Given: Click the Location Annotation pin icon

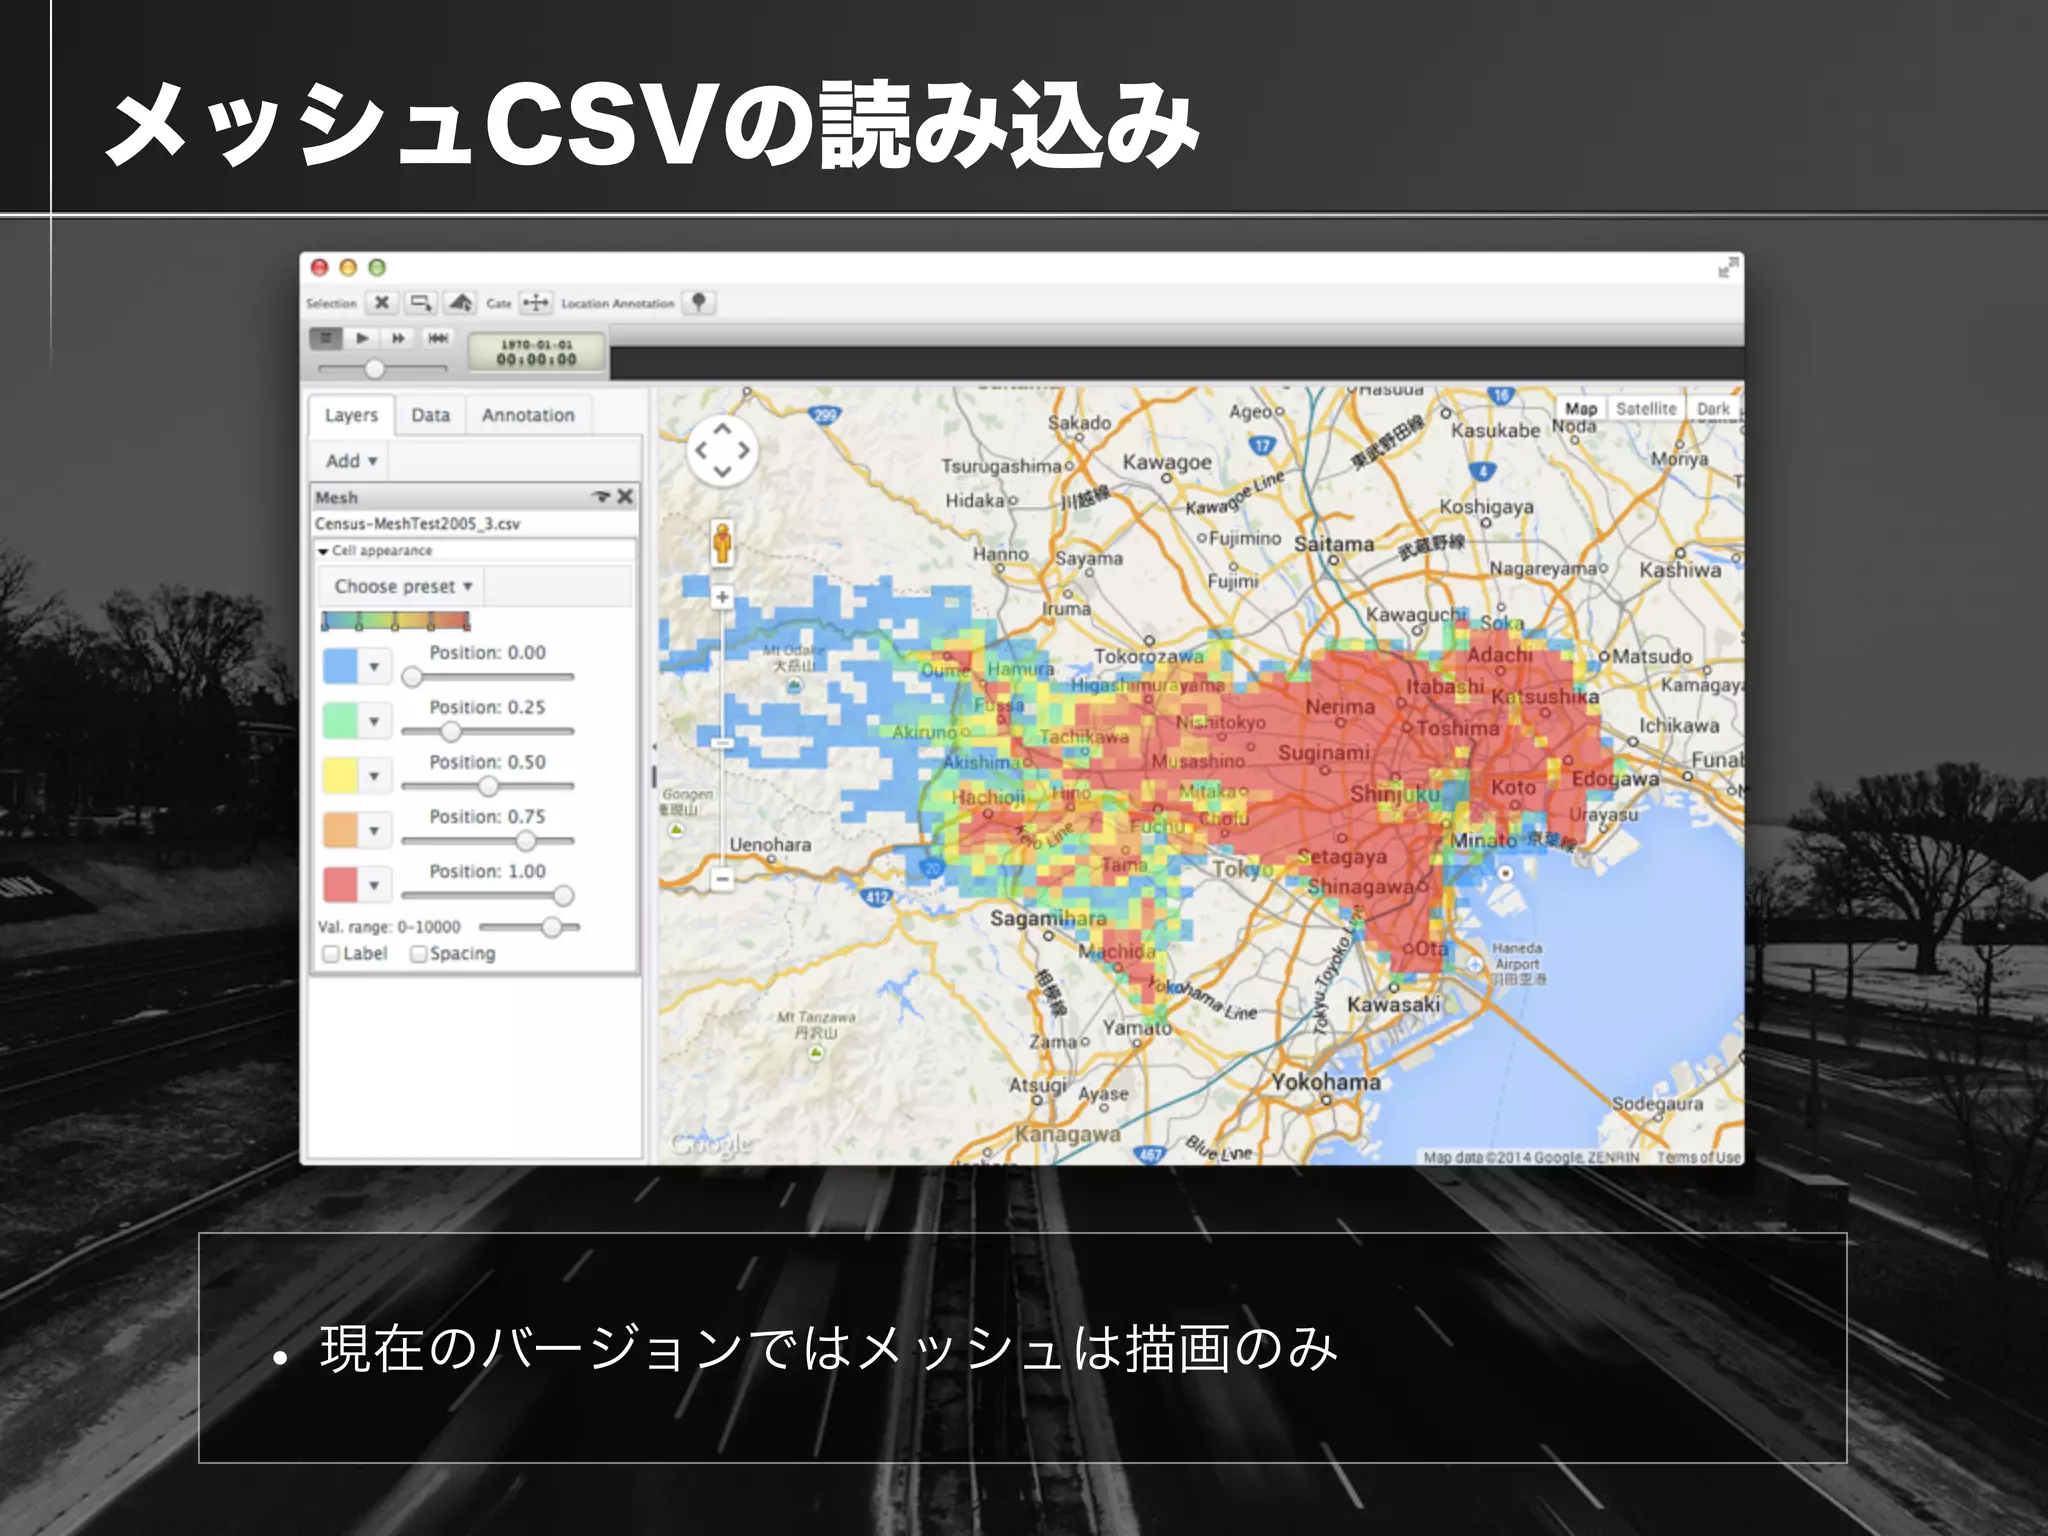Looking at the screenshot, I should click(699, 302).
